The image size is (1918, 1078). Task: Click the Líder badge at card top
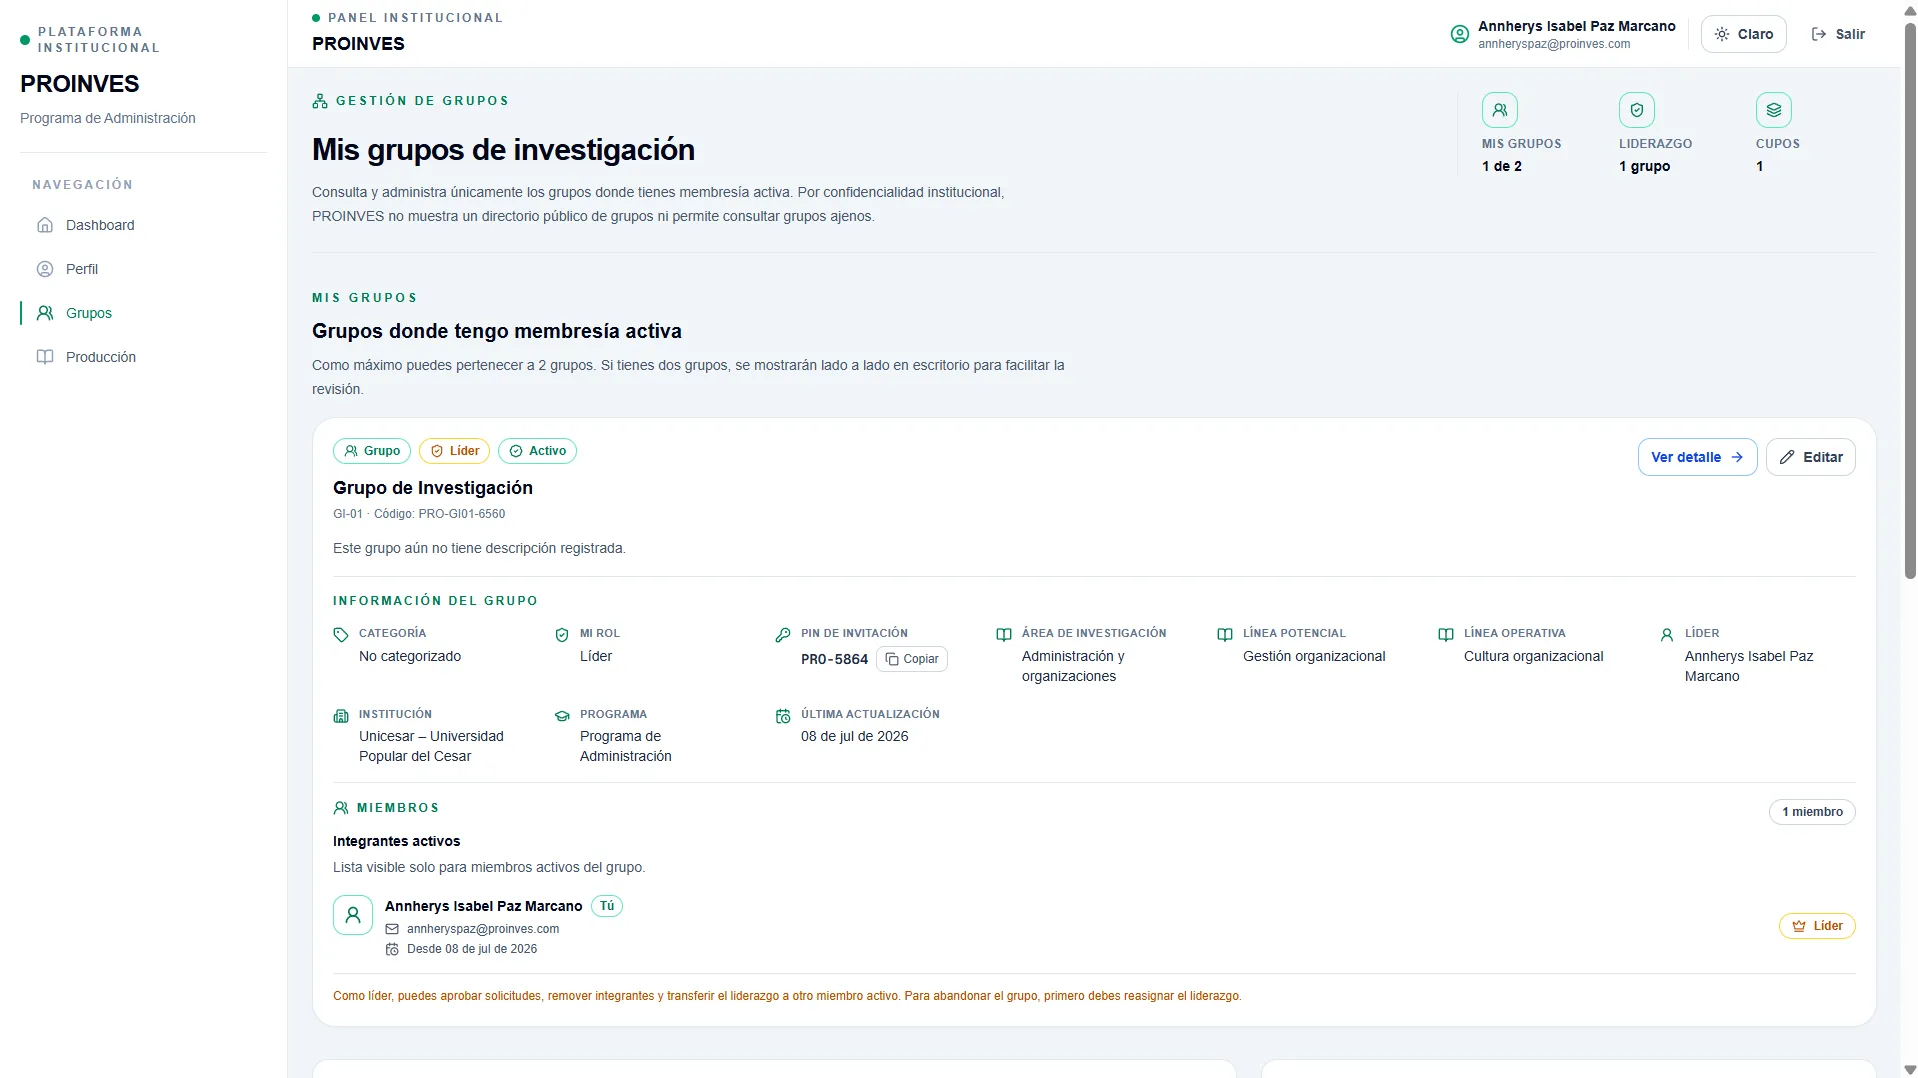[x=454, y=451]
